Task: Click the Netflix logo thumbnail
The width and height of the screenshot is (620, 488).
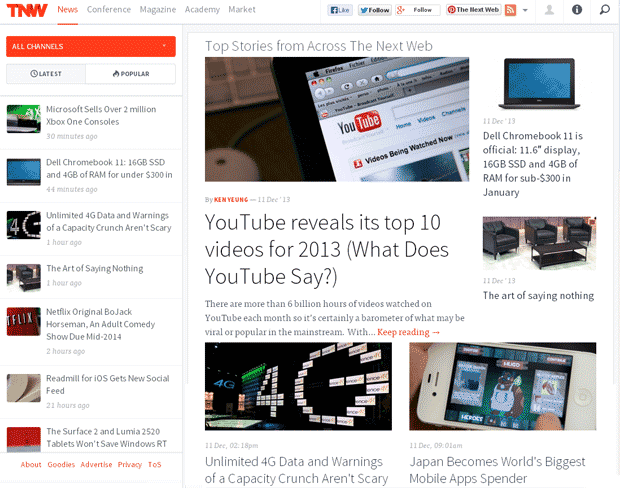Action: [x=24, y=322]
